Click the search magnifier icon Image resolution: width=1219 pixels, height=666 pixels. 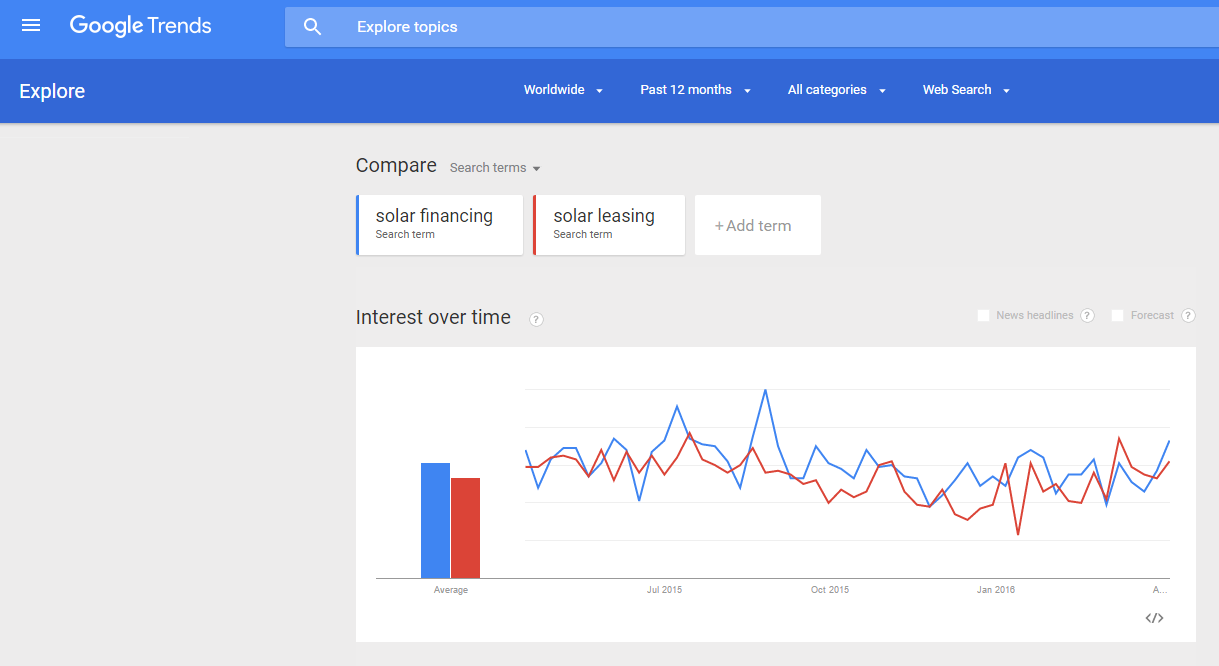point(312,26)
